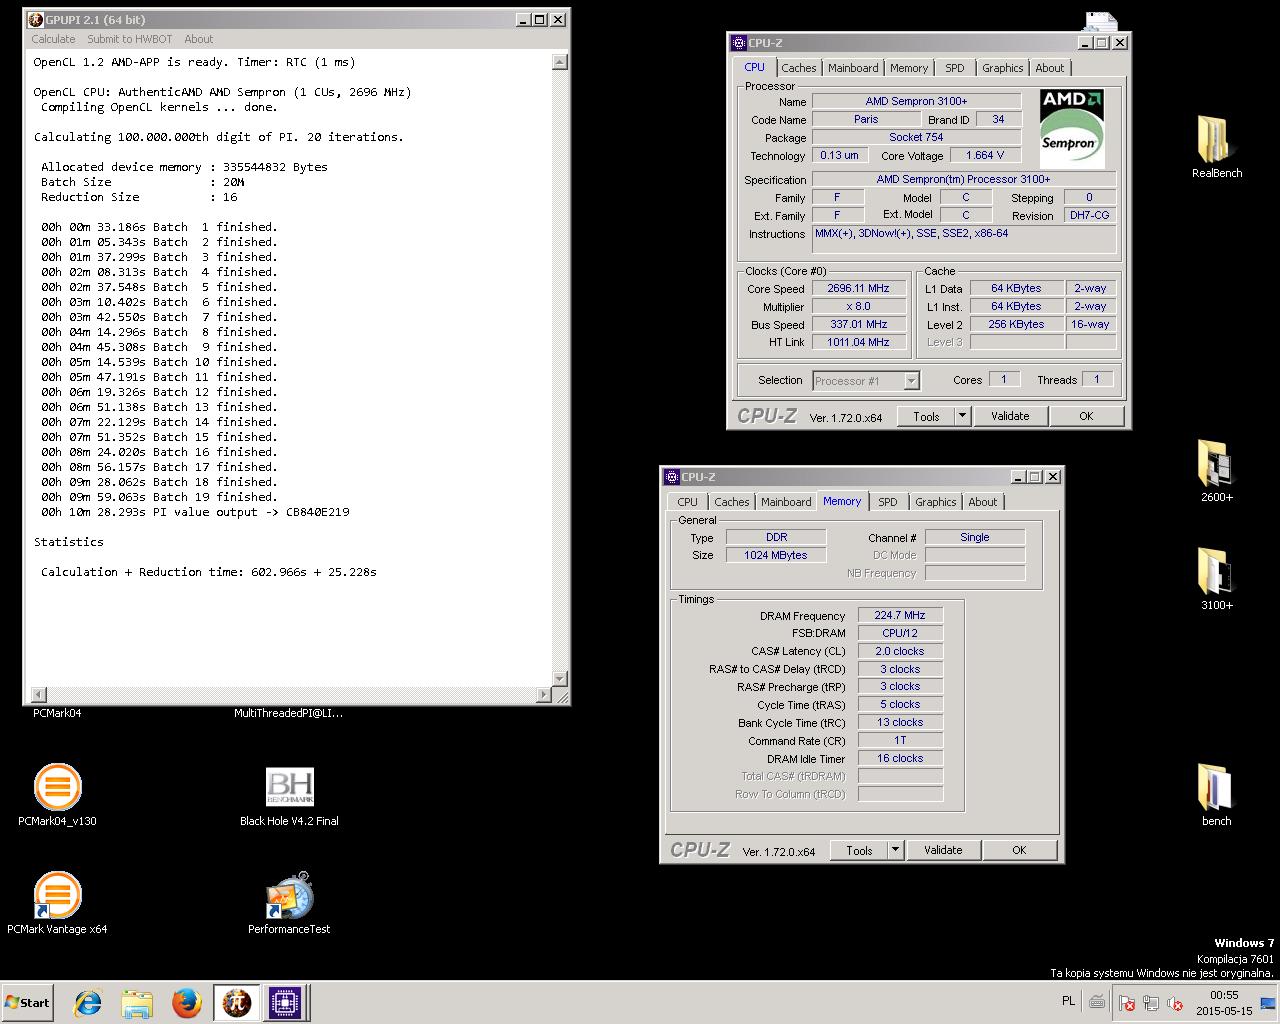Switch to Mainboard tab in upper CPU-Z
Screen dimensions: 1280x1024
point(853,68)
